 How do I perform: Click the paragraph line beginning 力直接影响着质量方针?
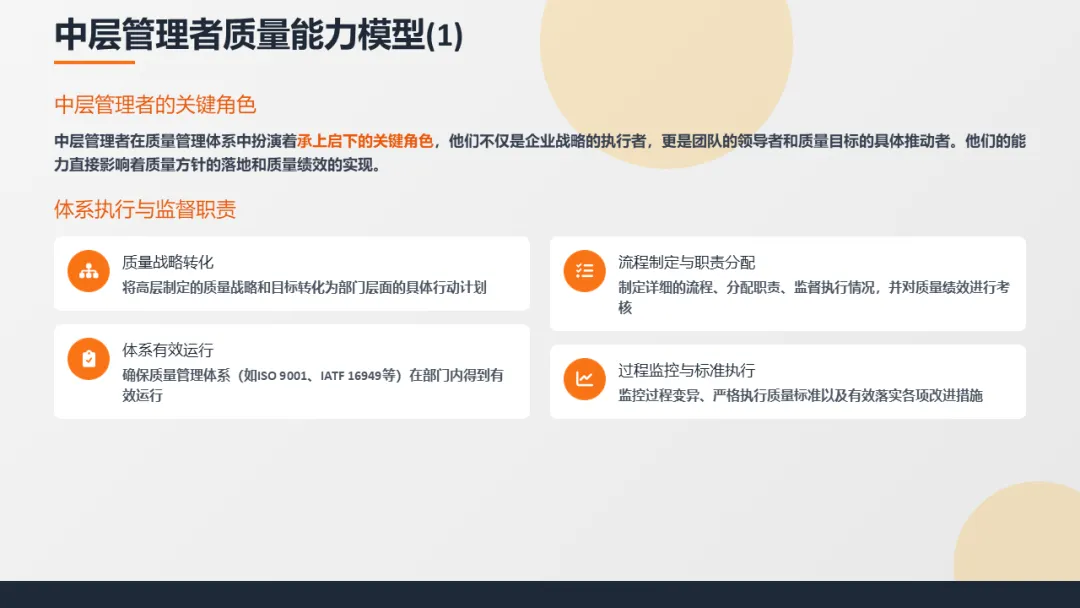[218, 165]
